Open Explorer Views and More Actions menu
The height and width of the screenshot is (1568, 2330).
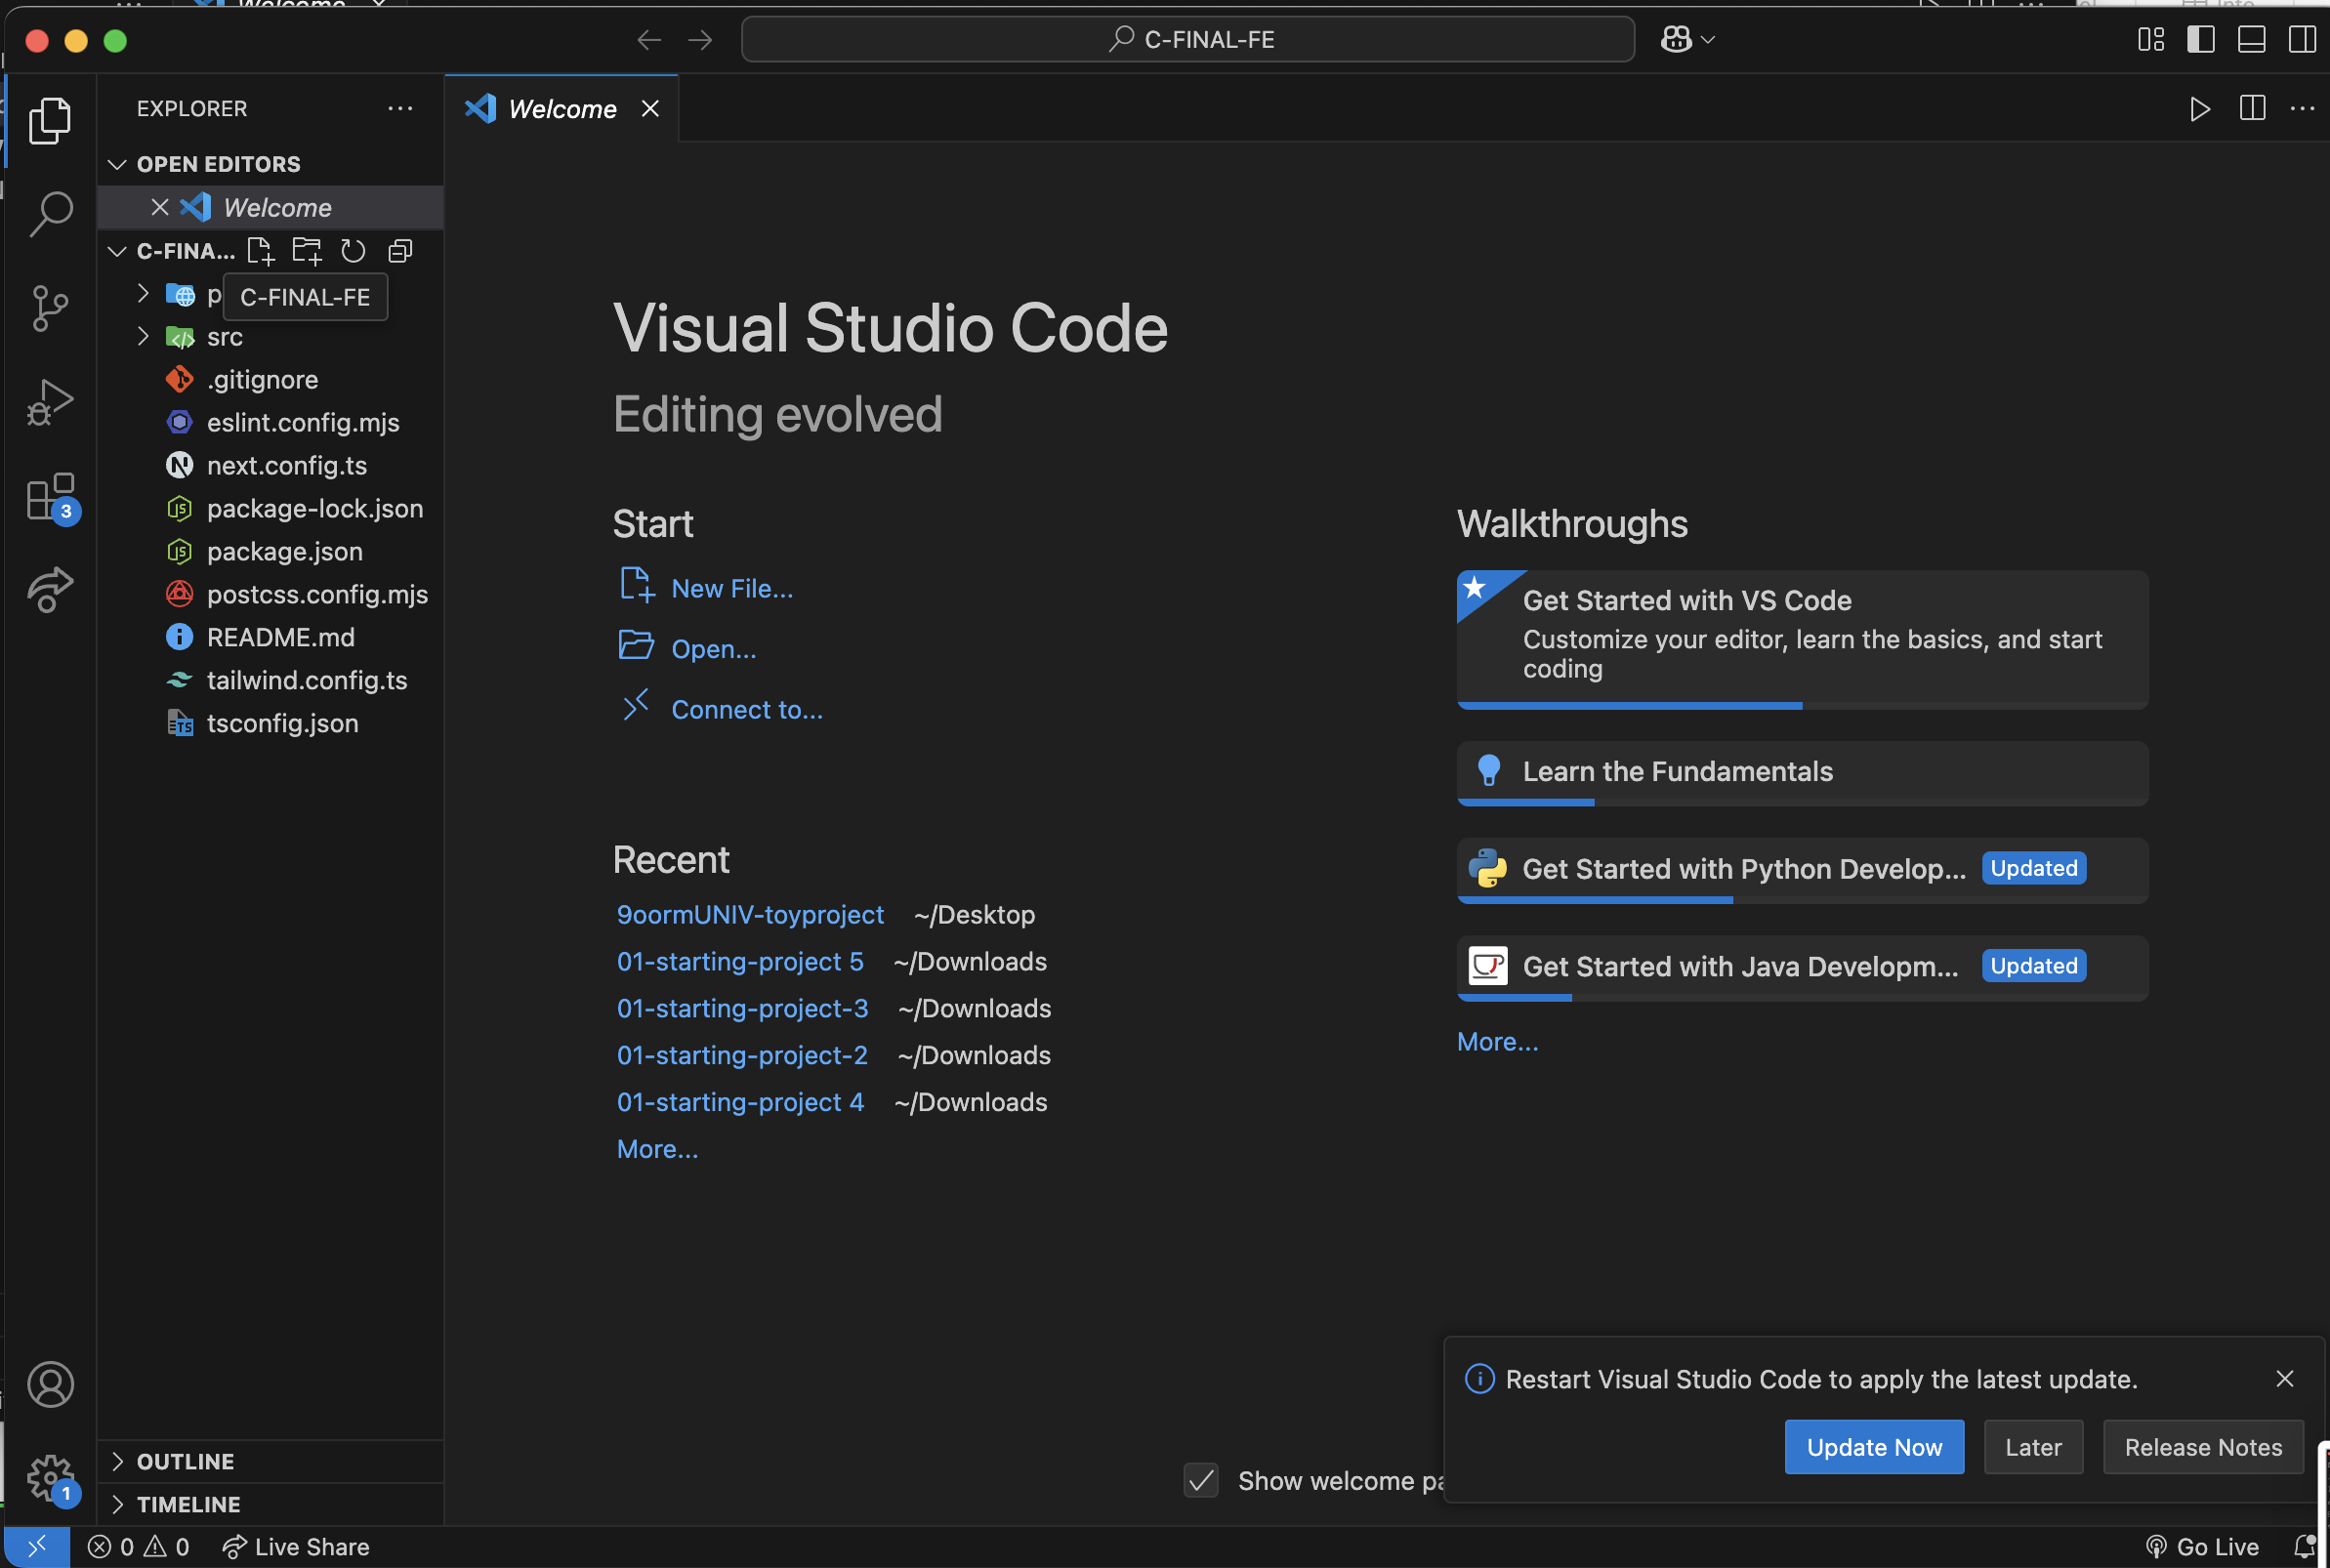pyautogui.click(x=400, y=108)
